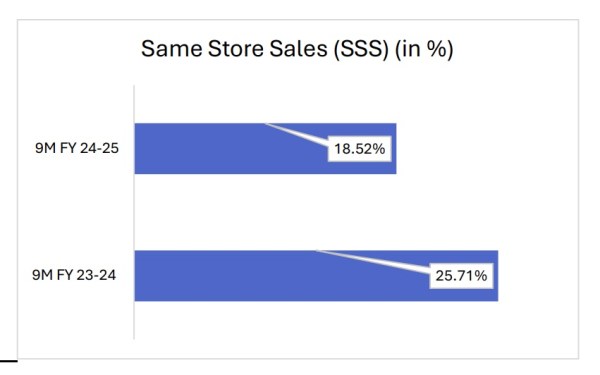
Task: Click the chart's outer border frame
Action: coord(578,189)
